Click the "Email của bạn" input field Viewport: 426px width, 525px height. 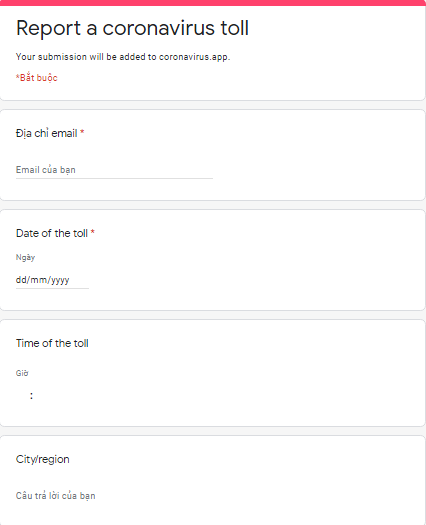(114, 170)
